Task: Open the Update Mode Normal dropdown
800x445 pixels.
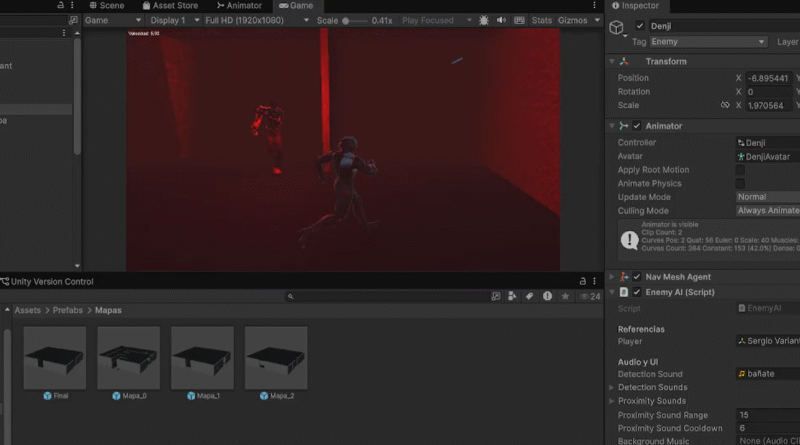Action: tap(767, 197)
